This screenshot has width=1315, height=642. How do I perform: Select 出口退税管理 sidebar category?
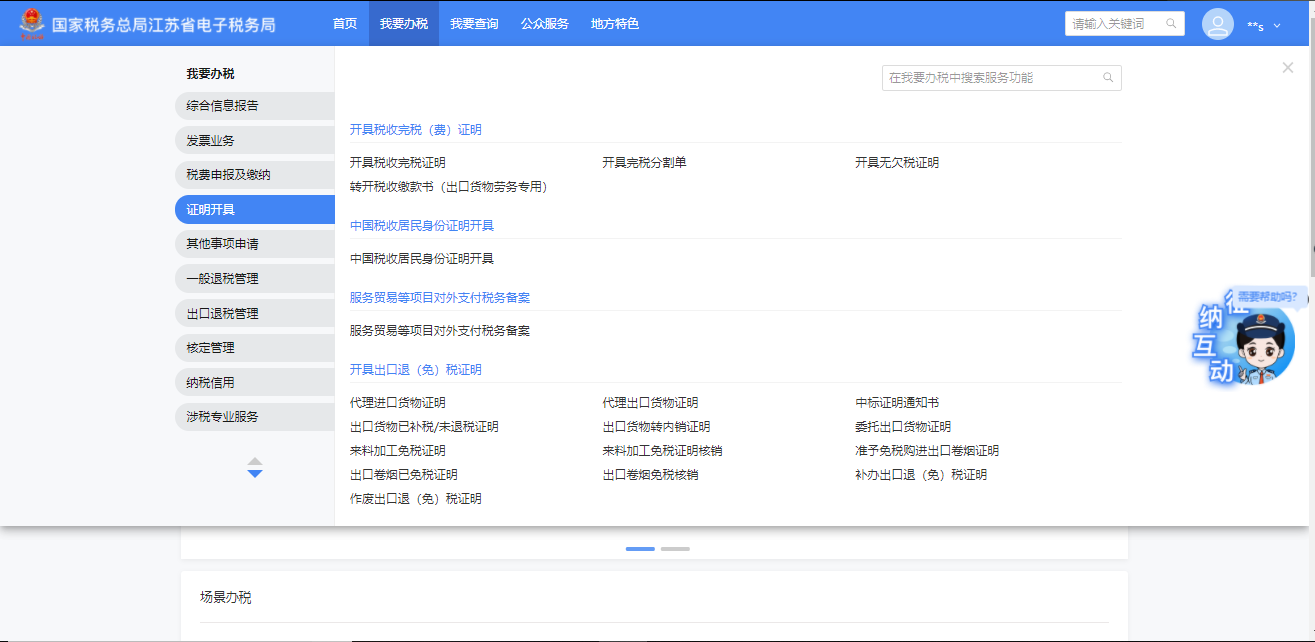(x=222, y=314)
